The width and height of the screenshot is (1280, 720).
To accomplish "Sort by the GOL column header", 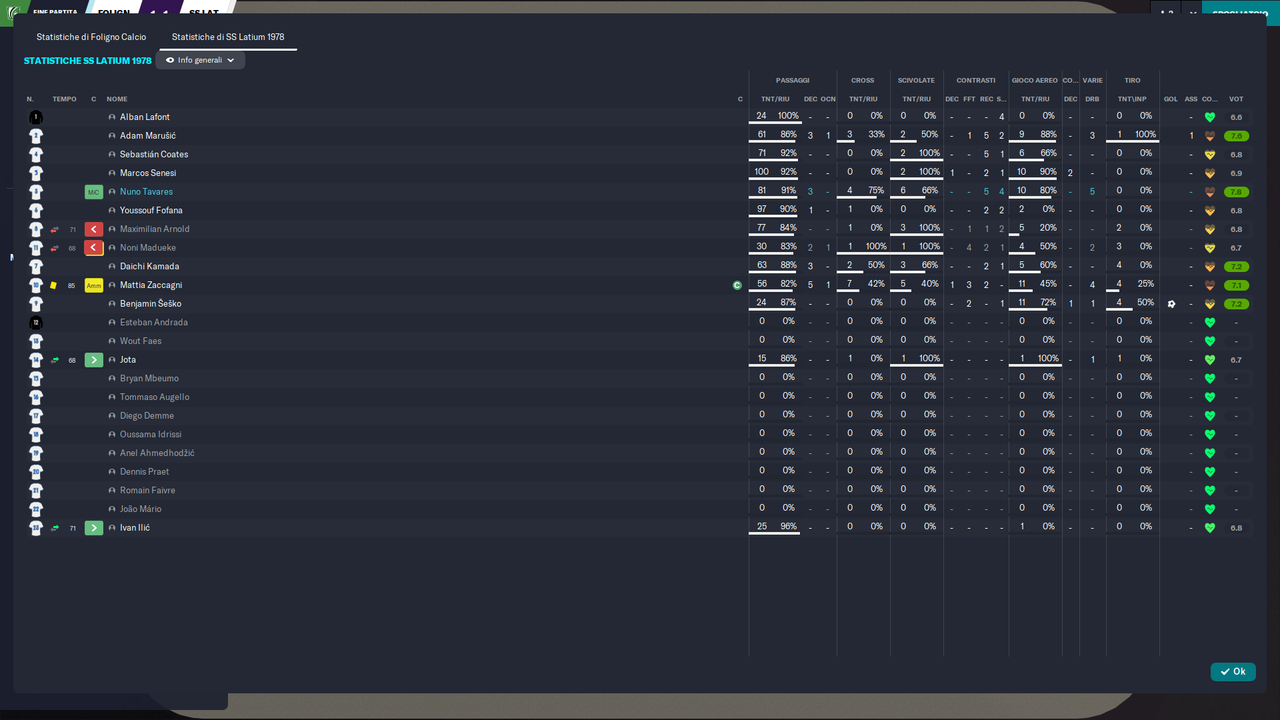I will 1171,99.
